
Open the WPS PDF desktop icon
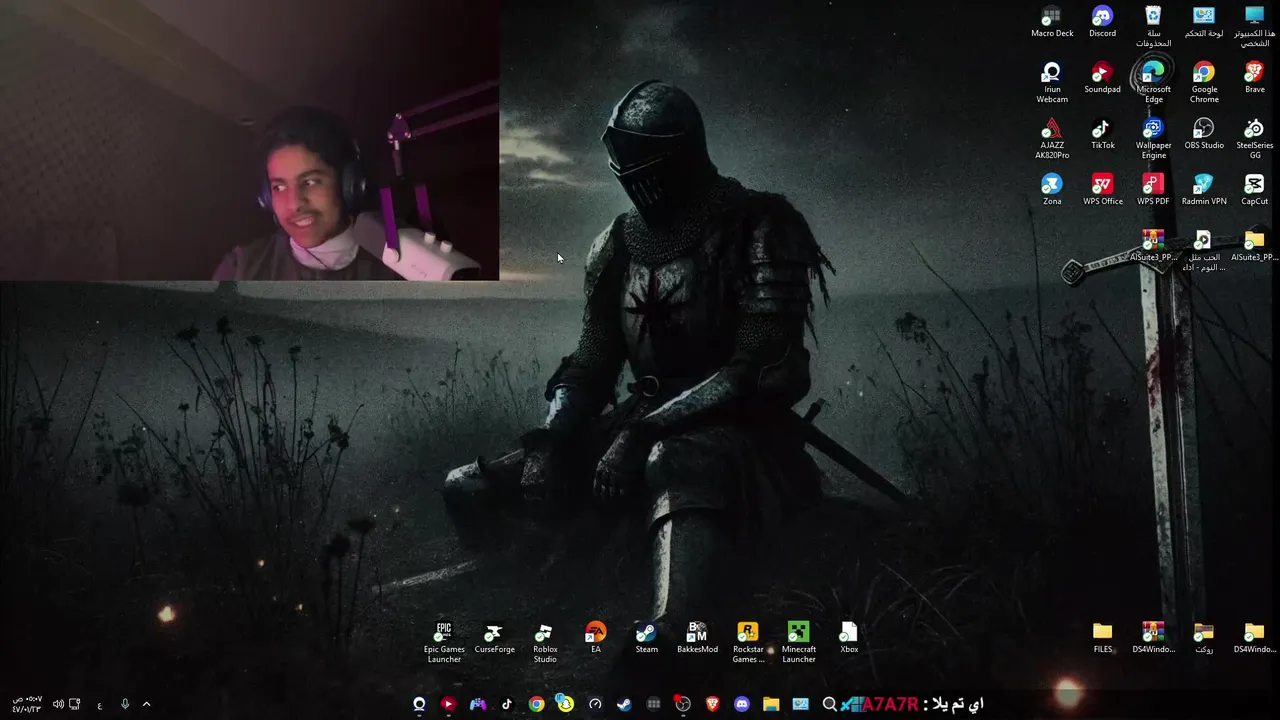1153,190
